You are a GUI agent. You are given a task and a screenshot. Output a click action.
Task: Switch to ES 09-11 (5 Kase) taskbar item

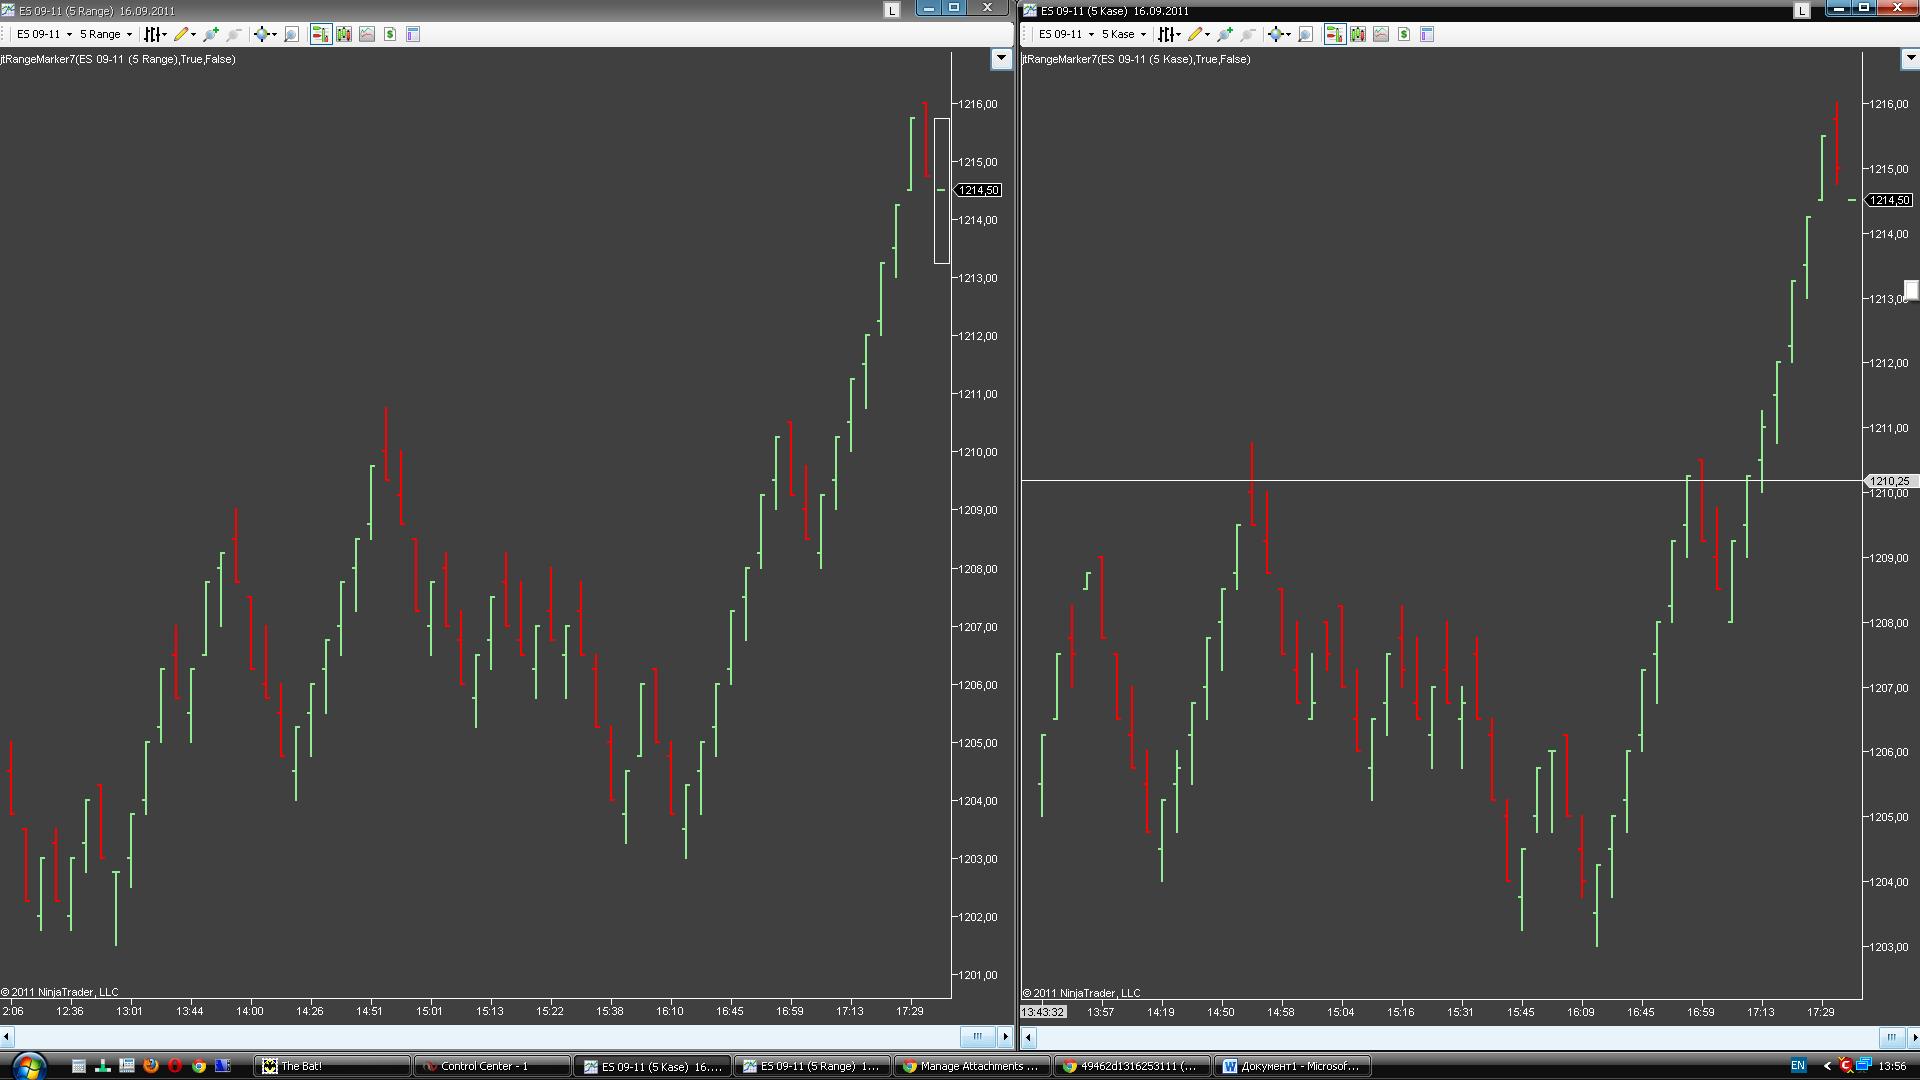pos(652,1066)
